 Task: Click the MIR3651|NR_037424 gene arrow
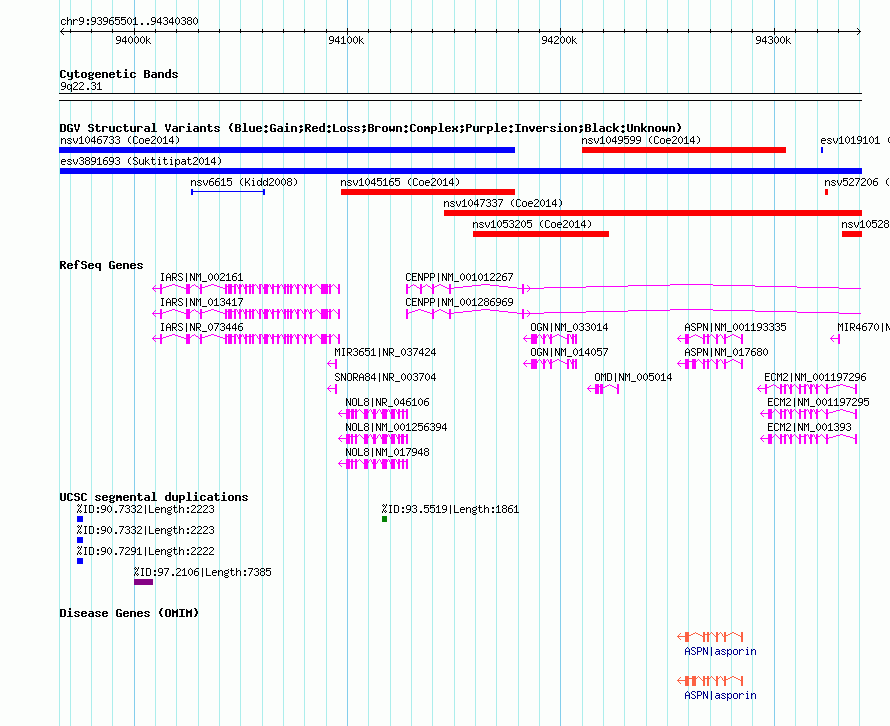click(x=333, y=364)
